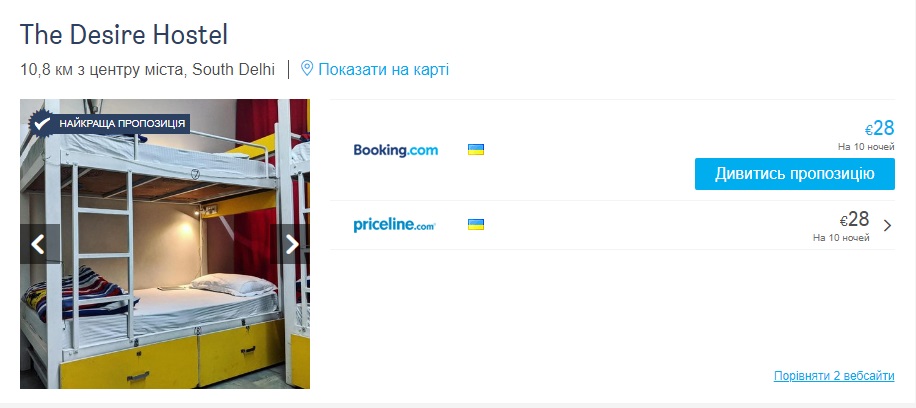This screenshot has width=916, height=408.
Task: Click the priceline.com logo
Action: point(394,225)
